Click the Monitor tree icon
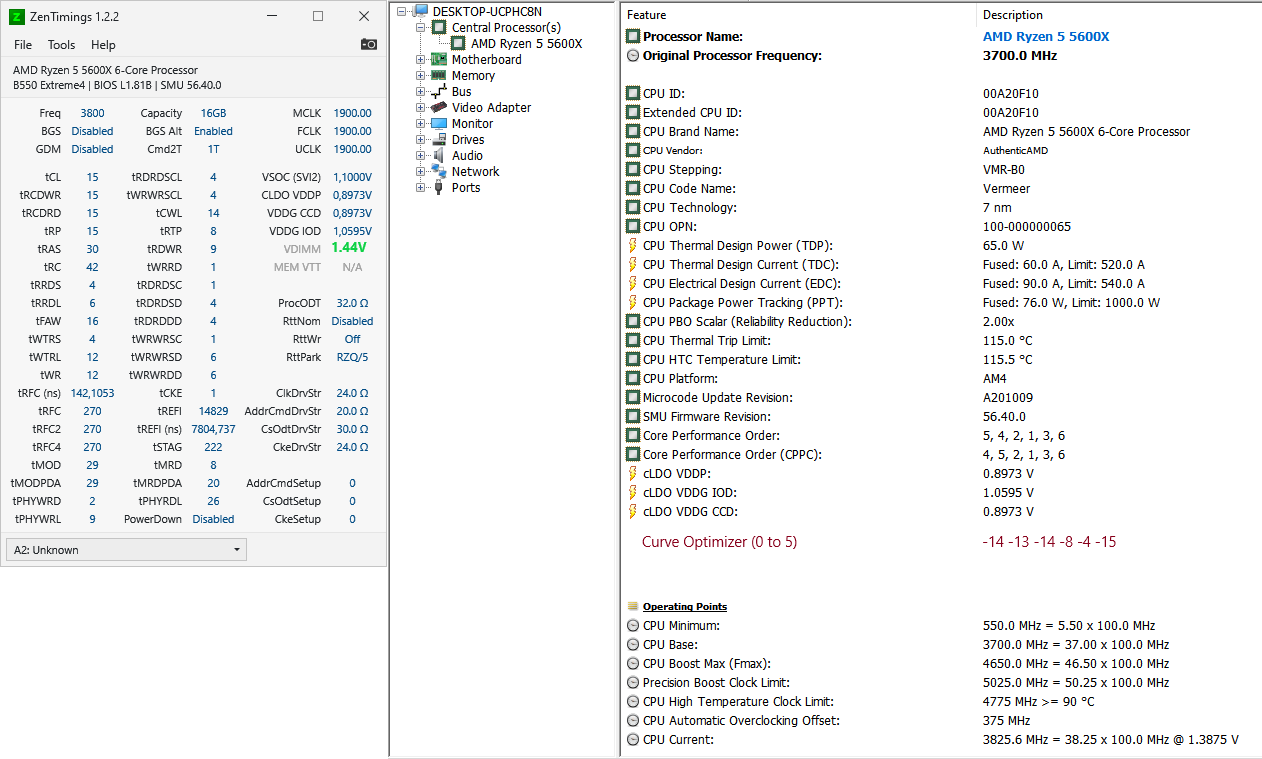Image resolution: width=1262 pixels, height=759 pixels. pos(439,123)
